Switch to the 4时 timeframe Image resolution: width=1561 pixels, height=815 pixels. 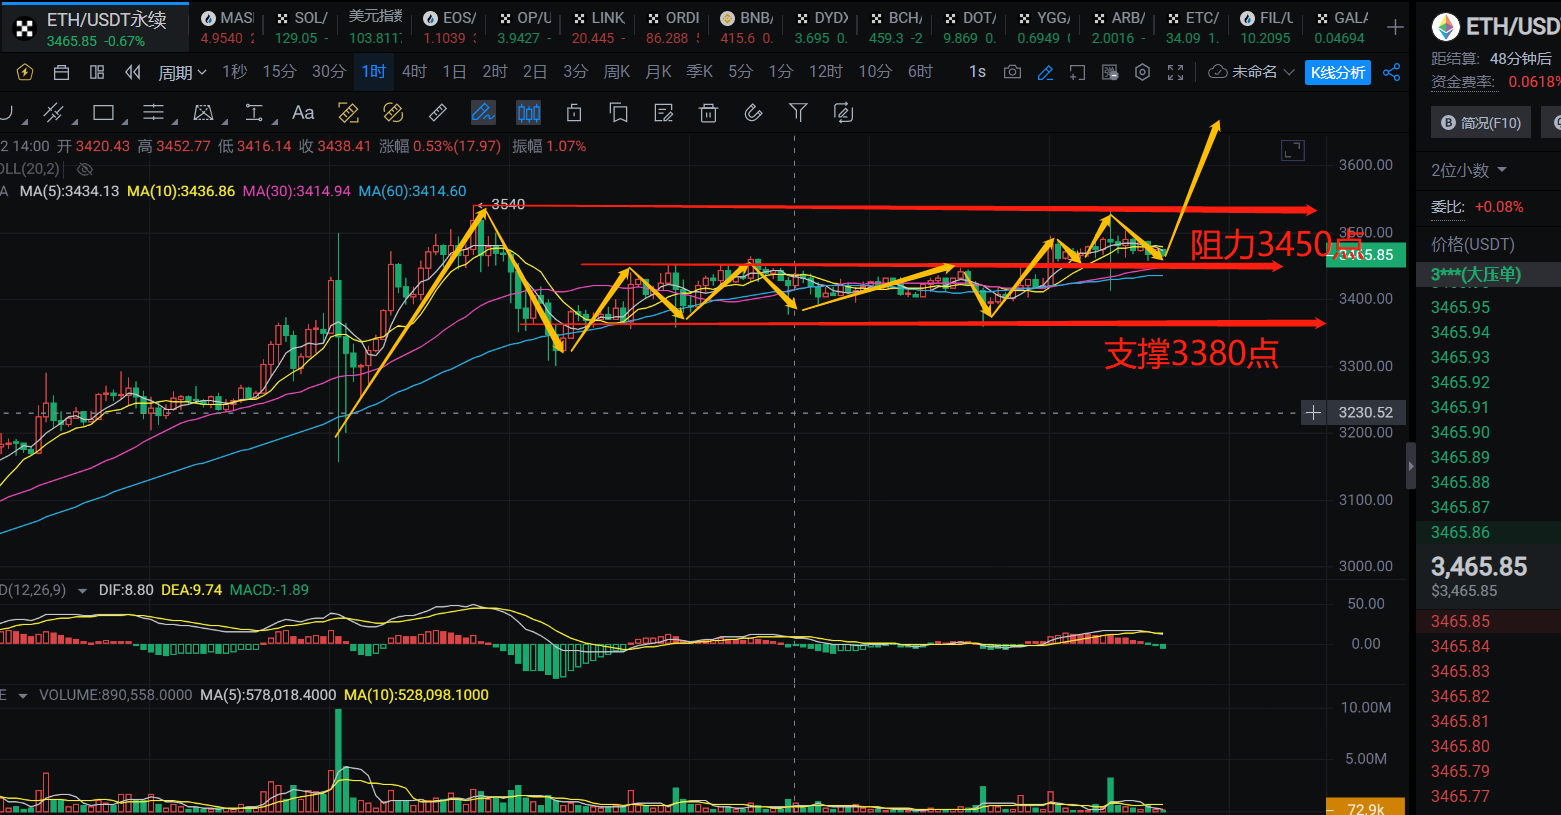pos(414,72)
